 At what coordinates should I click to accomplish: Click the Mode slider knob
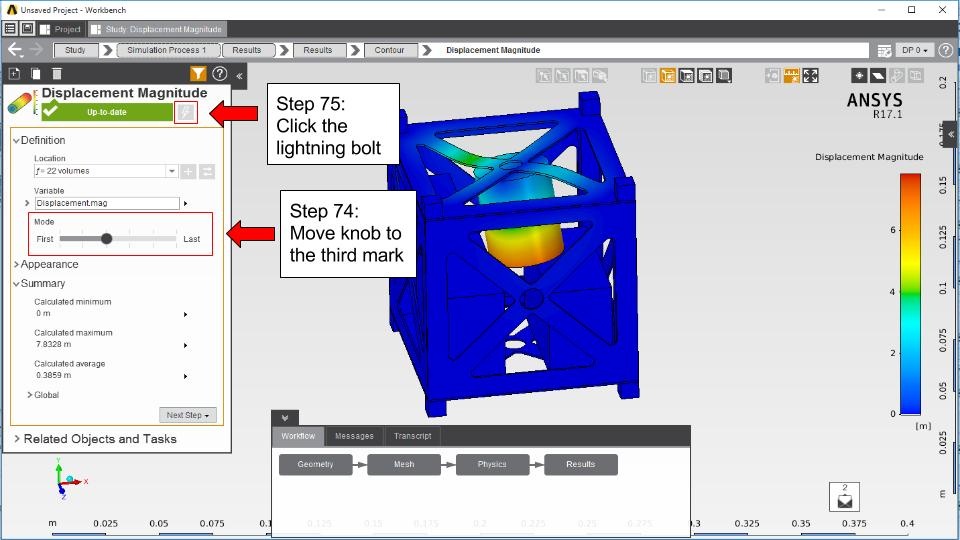[107, 239]
